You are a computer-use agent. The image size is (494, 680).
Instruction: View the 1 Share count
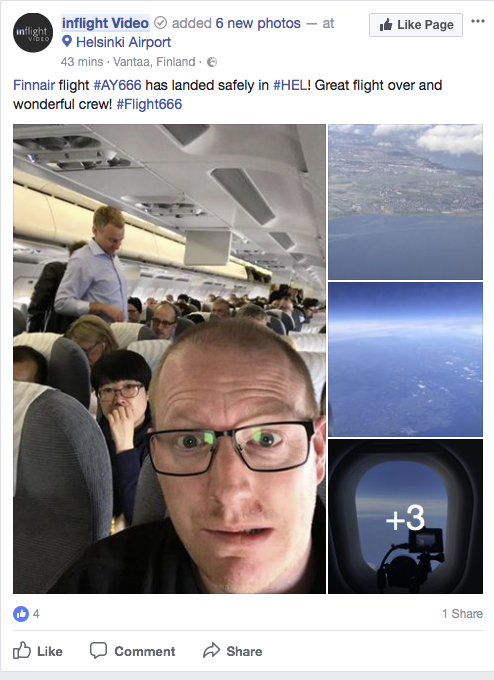point(462,614)
